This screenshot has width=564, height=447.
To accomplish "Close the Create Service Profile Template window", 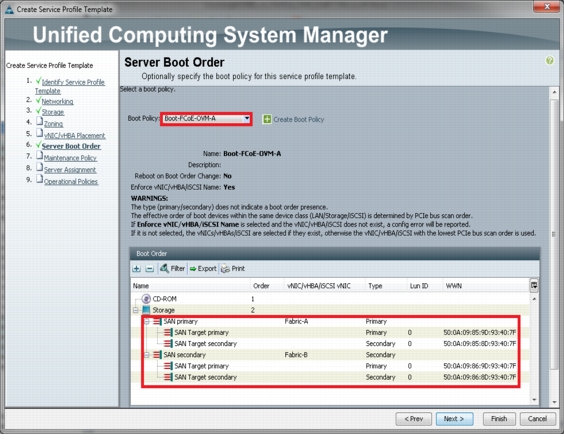I will click(x=546, y=6).
